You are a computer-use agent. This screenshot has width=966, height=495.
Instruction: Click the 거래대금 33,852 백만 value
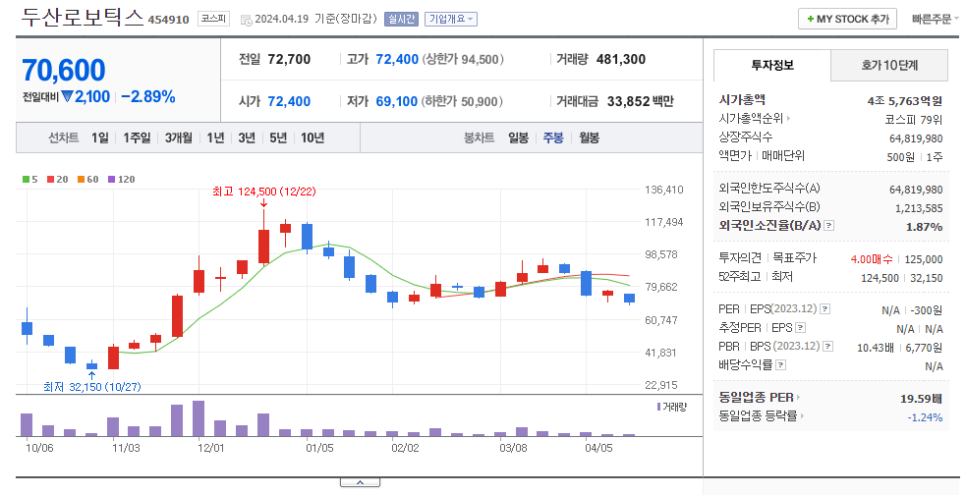click(641, 102)
